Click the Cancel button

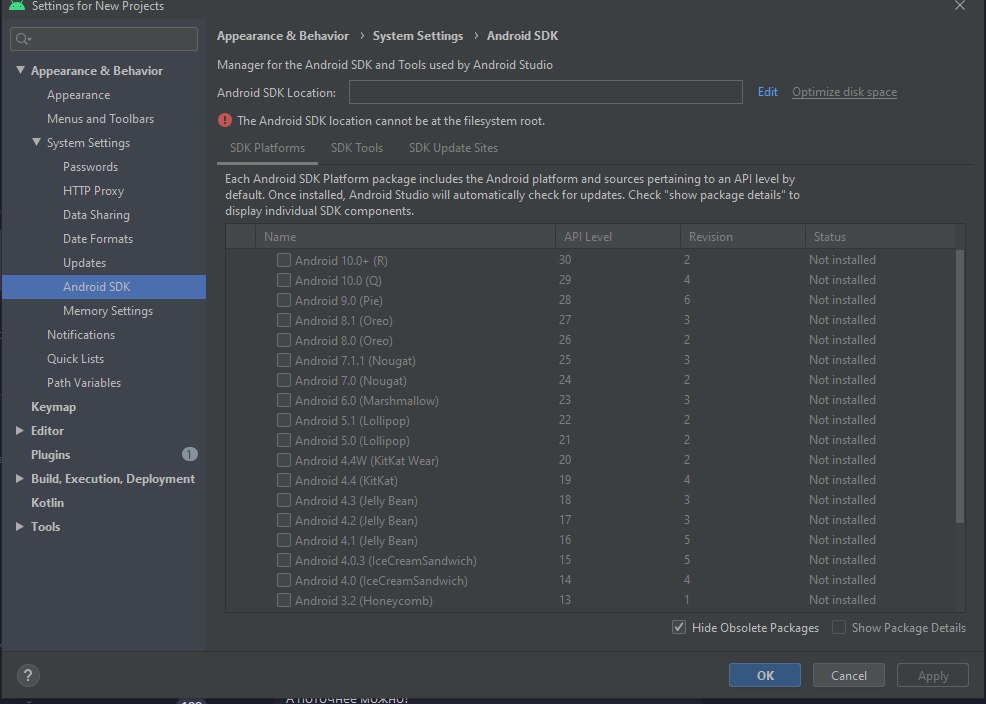(x=849, y=675)
